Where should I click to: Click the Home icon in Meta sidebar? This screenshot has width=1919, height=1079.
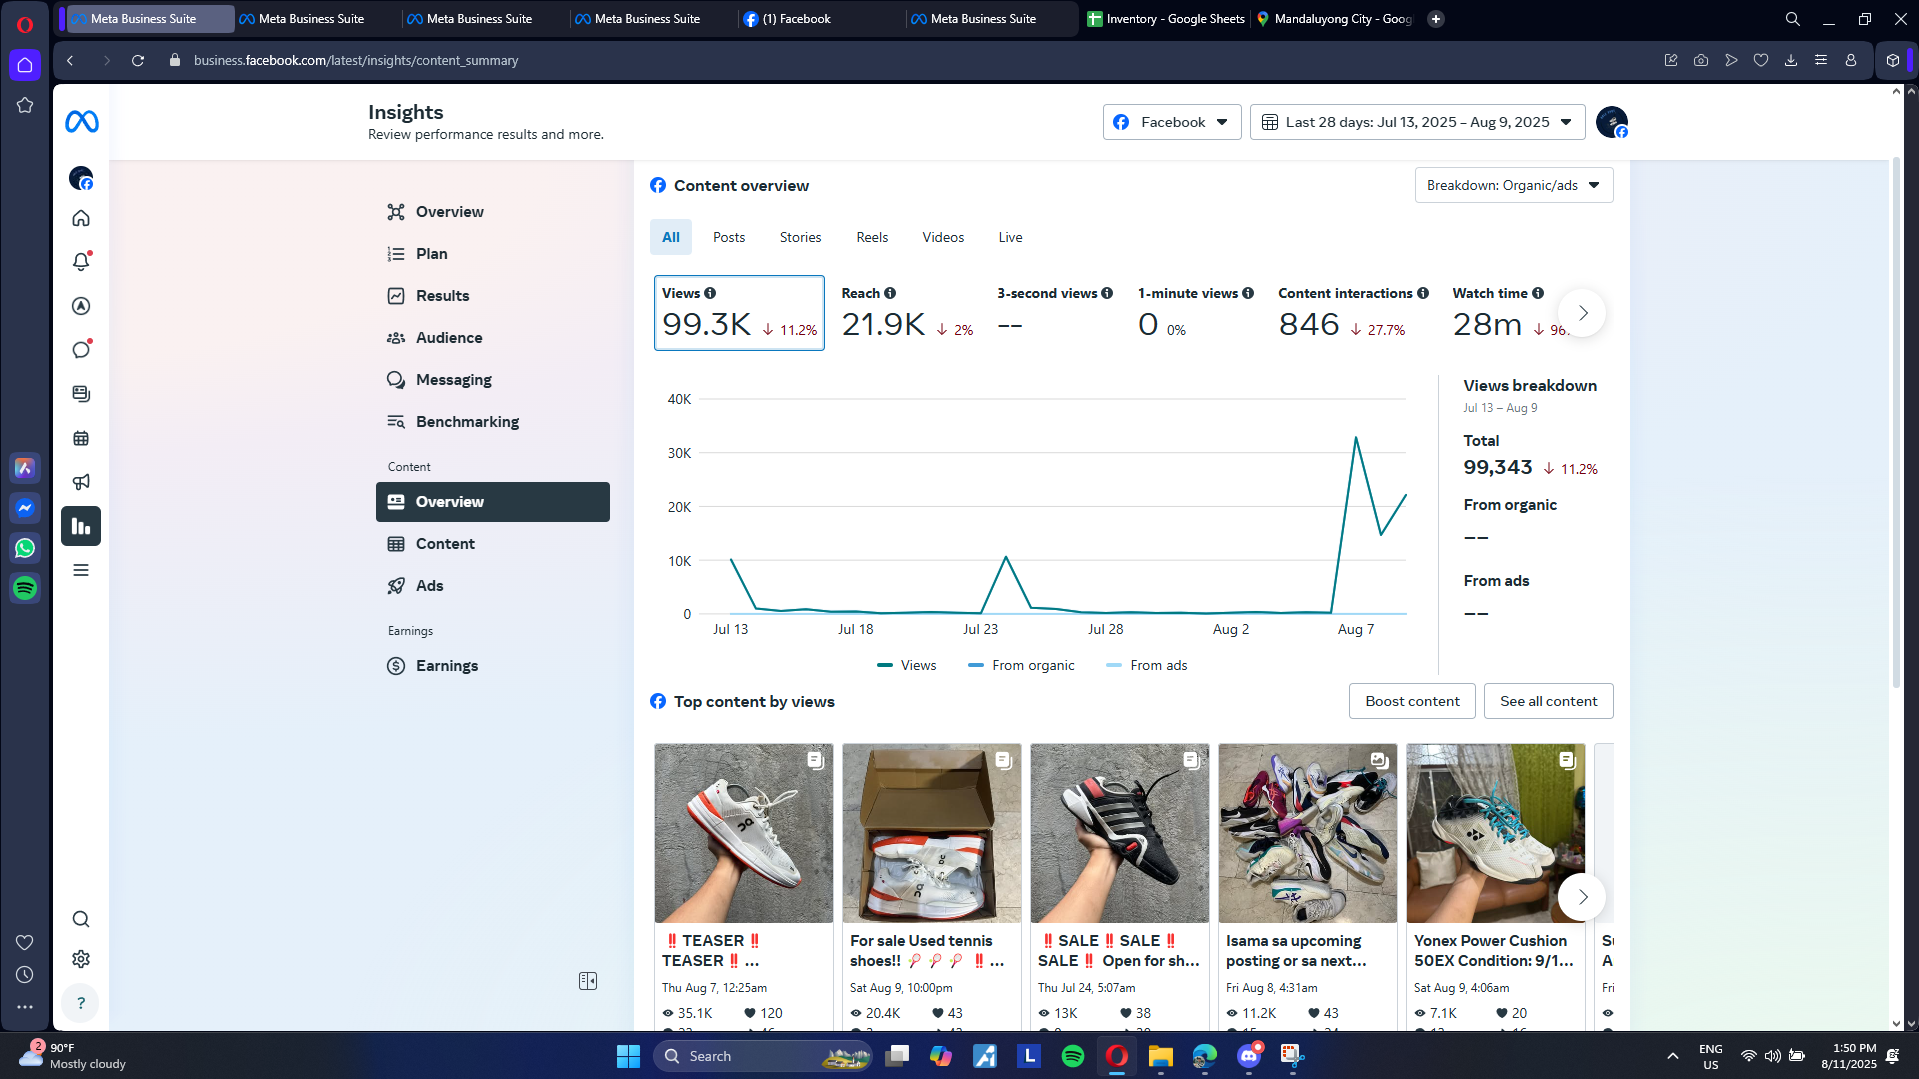81,218
